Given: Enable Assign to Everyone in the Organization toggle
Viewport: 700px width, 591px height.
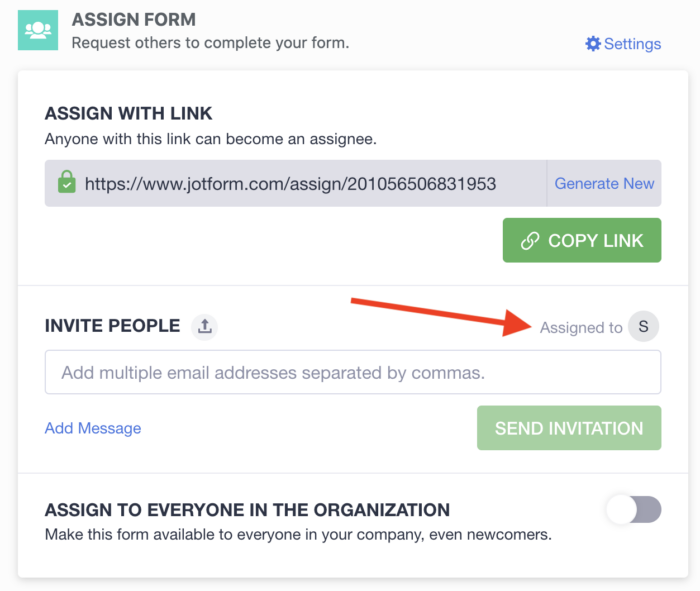Looking at the screenshot, I should [634, 510].
